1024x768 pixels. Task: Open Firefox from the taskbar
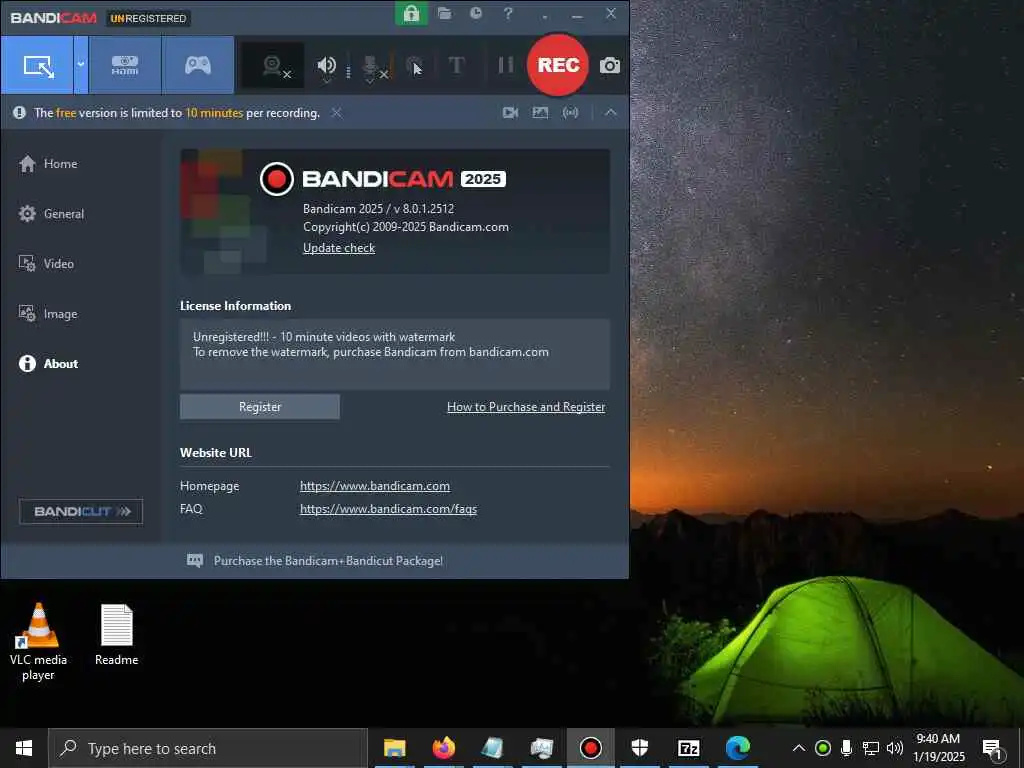pos(443,748)
